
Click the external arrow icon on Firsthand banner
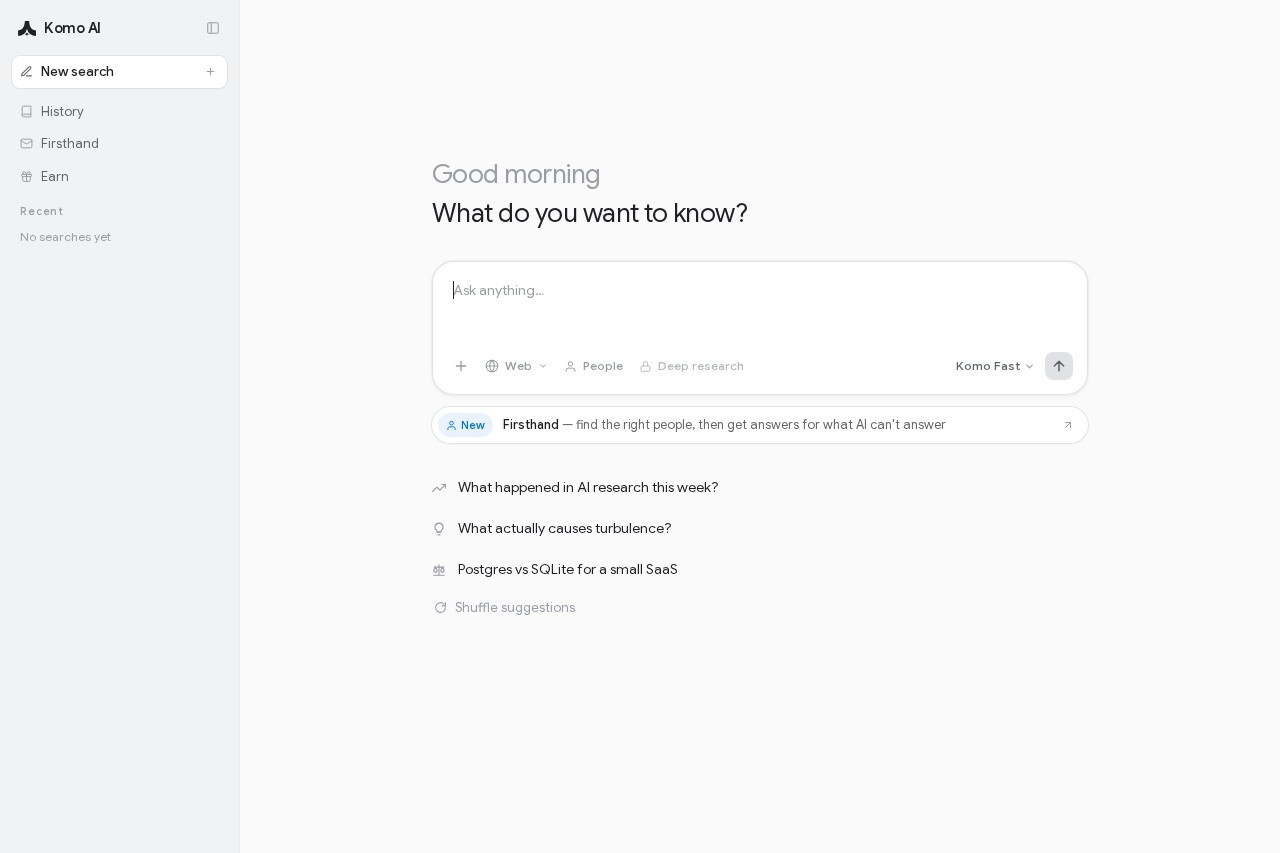click(x=1068, y=425)
